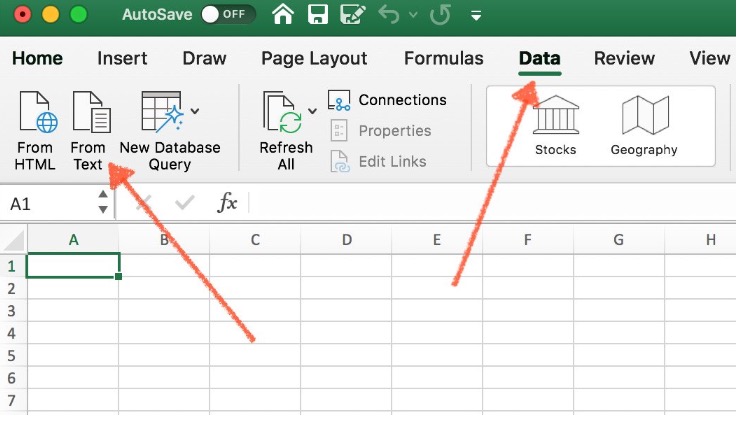Image resolution: width=740 pixels, height=421 pixels.
Task: Expand the Refresh All dropdown arrow
Action: tap(312, 111)
